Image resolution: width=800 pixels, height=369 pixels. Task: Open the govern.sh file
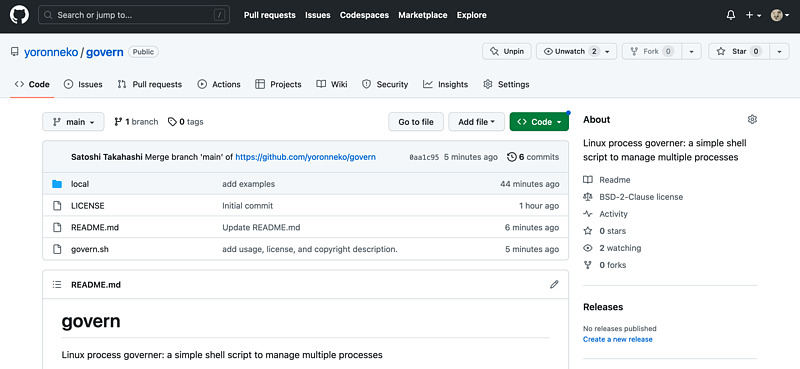pos(90,249)
